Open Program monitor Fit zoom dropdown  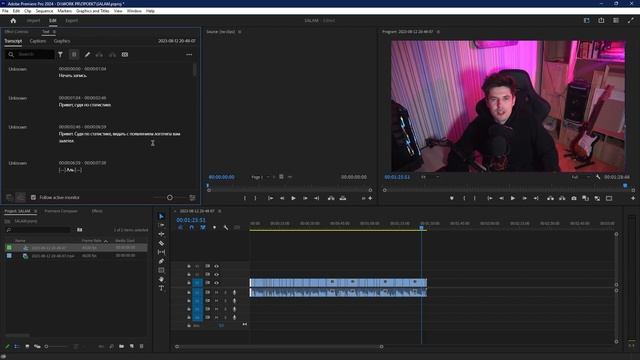pyautogui.click(x=430, y=177)
